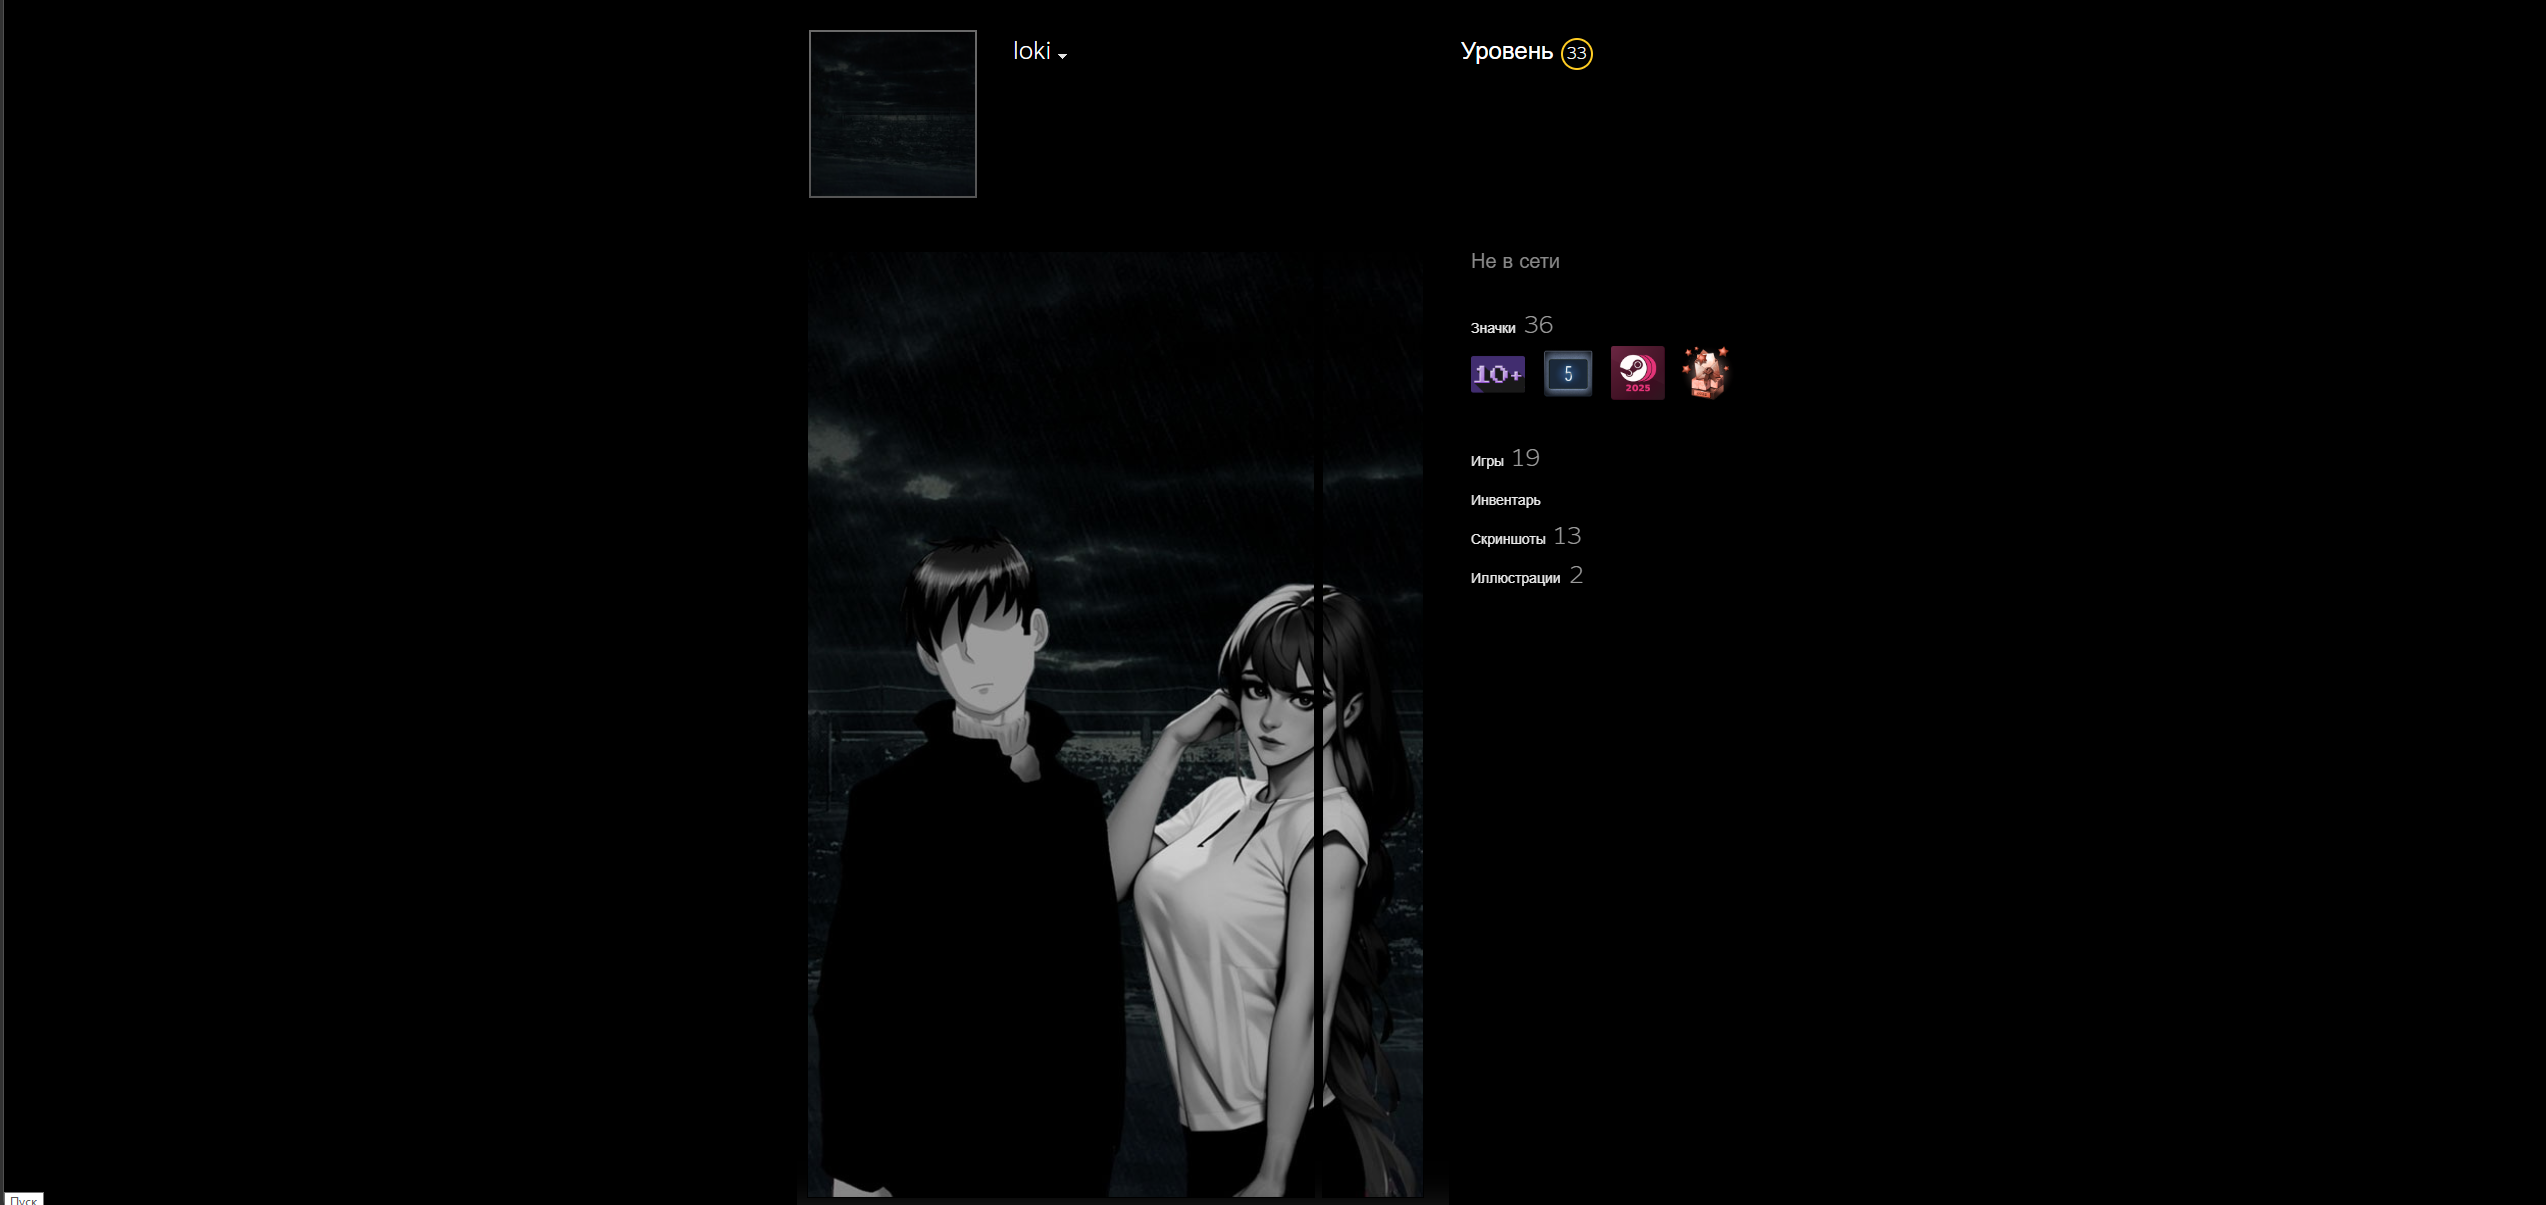Click the level 33 circle badge

[x=1576, y=53]
